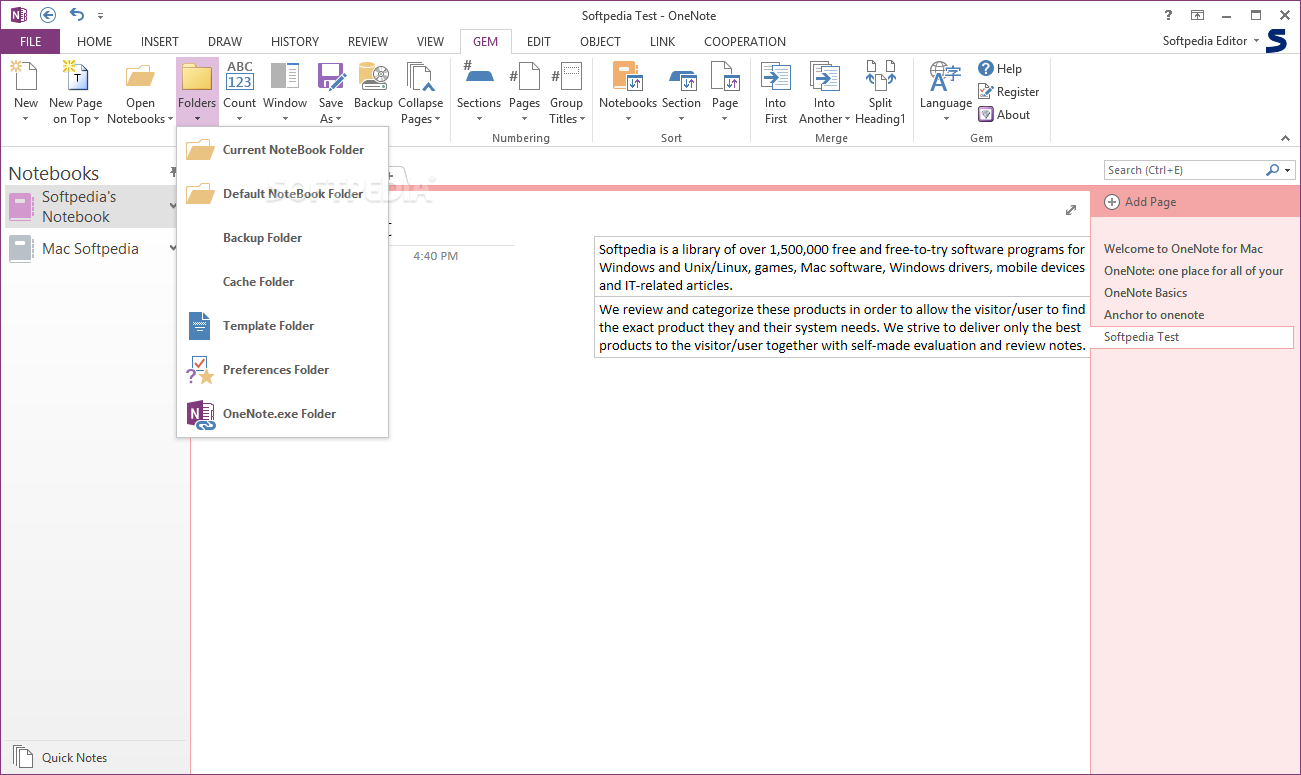Screen dimensions: 1301x775
Task: Click the Quick Notes button
Action: pyautogui.click(x=60, y=757)
